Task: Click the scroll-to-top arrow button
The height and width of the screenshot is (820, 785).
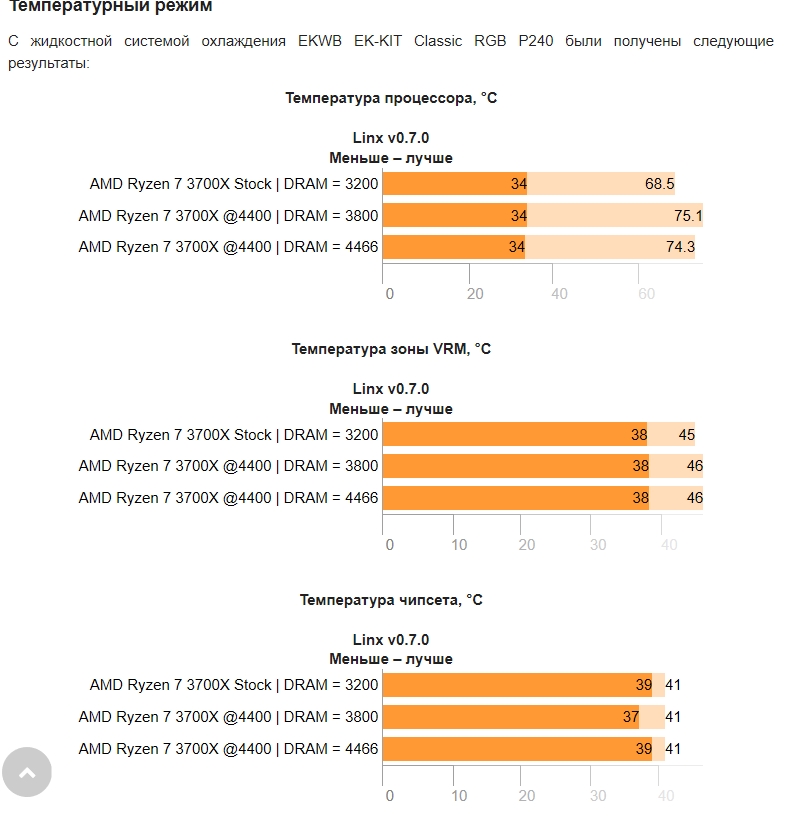Action: click(x=27, y=771)
